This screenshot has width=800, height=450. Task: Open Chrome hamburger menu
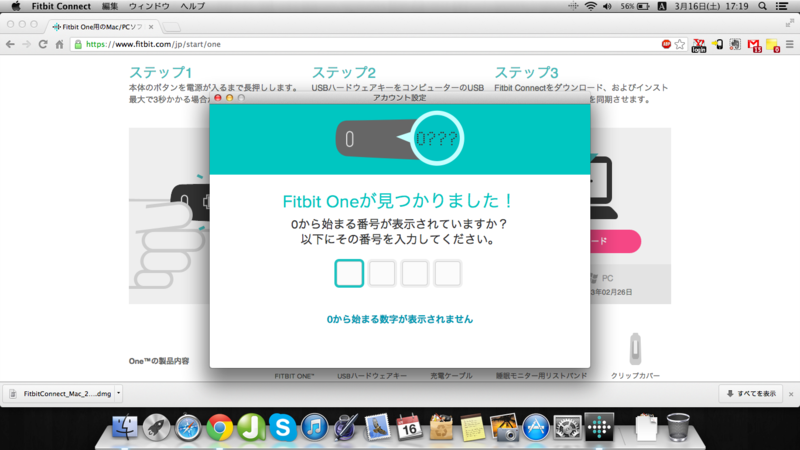click(790, 44)
